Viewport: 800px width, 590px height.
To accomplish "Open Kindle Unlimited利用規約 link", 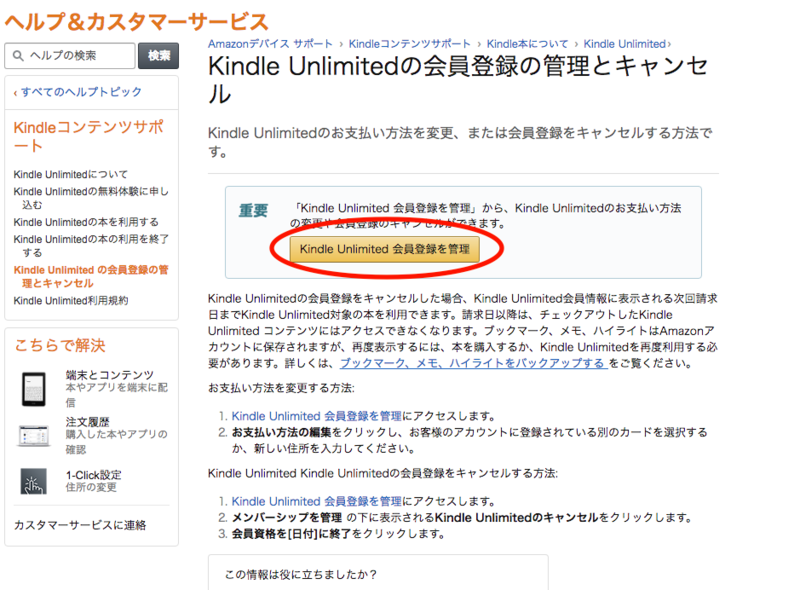I will click(x=70, y=301).
